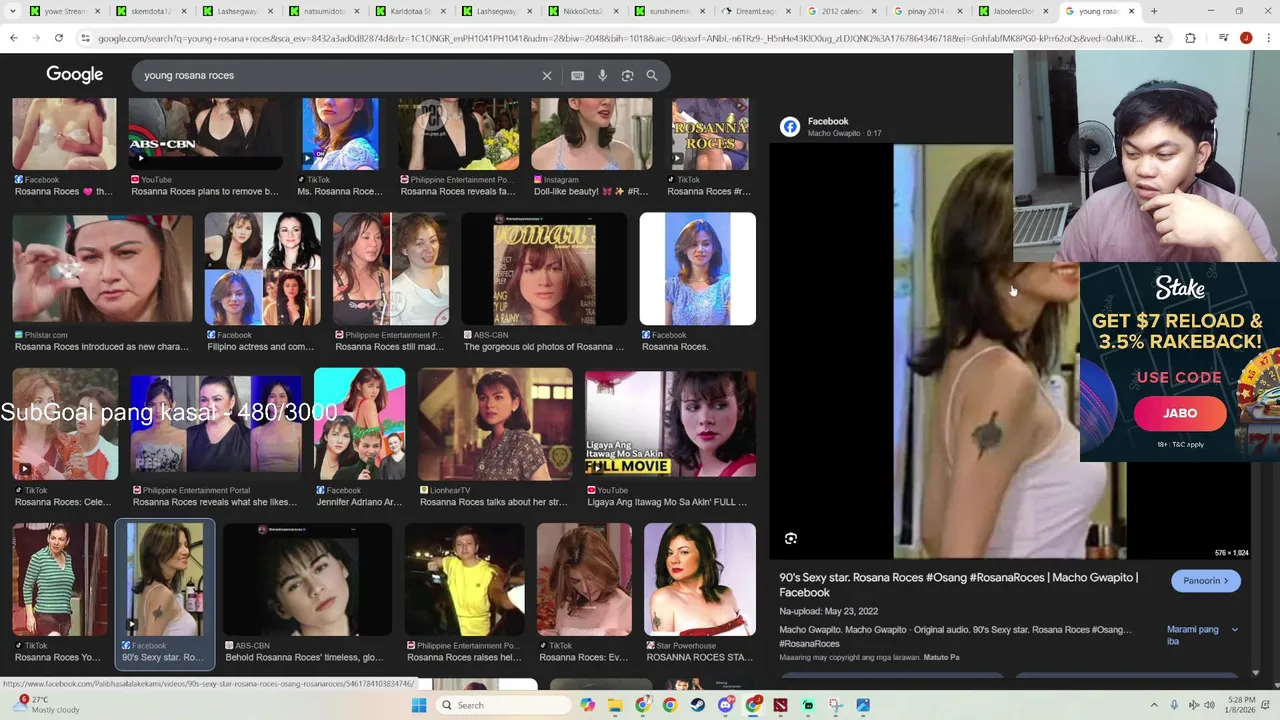
Task: Open the ROSANNA ROCES STA... Star Powerhouse thumbnail
Action: (700, 580)
